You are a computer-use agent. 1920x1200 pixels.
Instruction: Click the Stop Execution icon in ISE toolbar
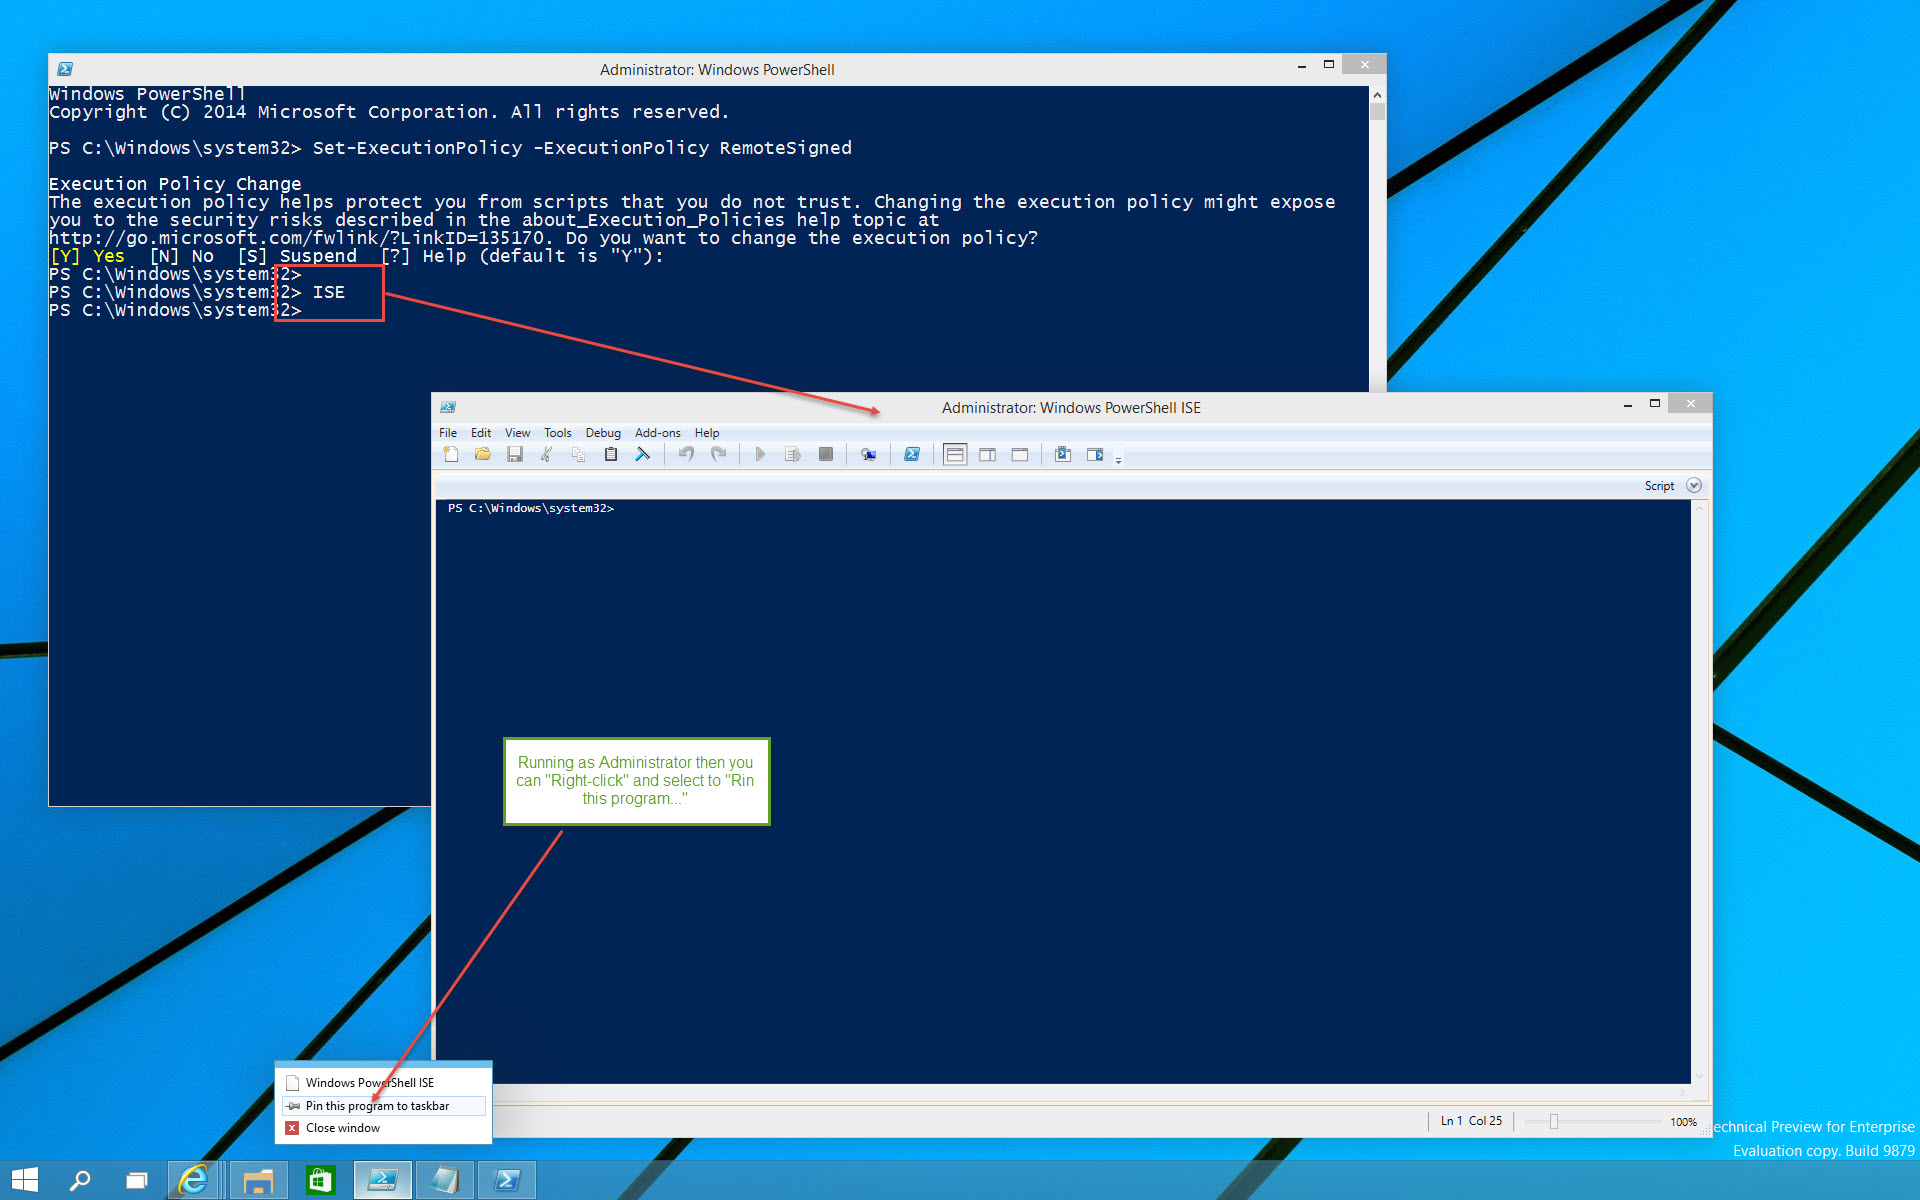coord(827,459)
